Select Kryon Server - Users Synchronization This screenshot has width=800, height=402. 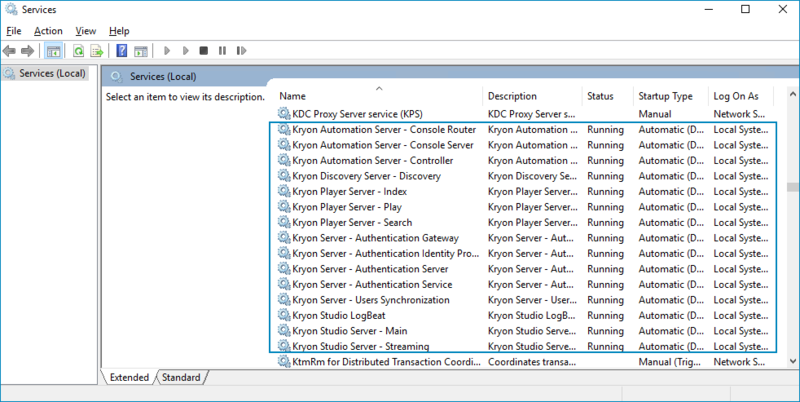click(x=371, y=299)
